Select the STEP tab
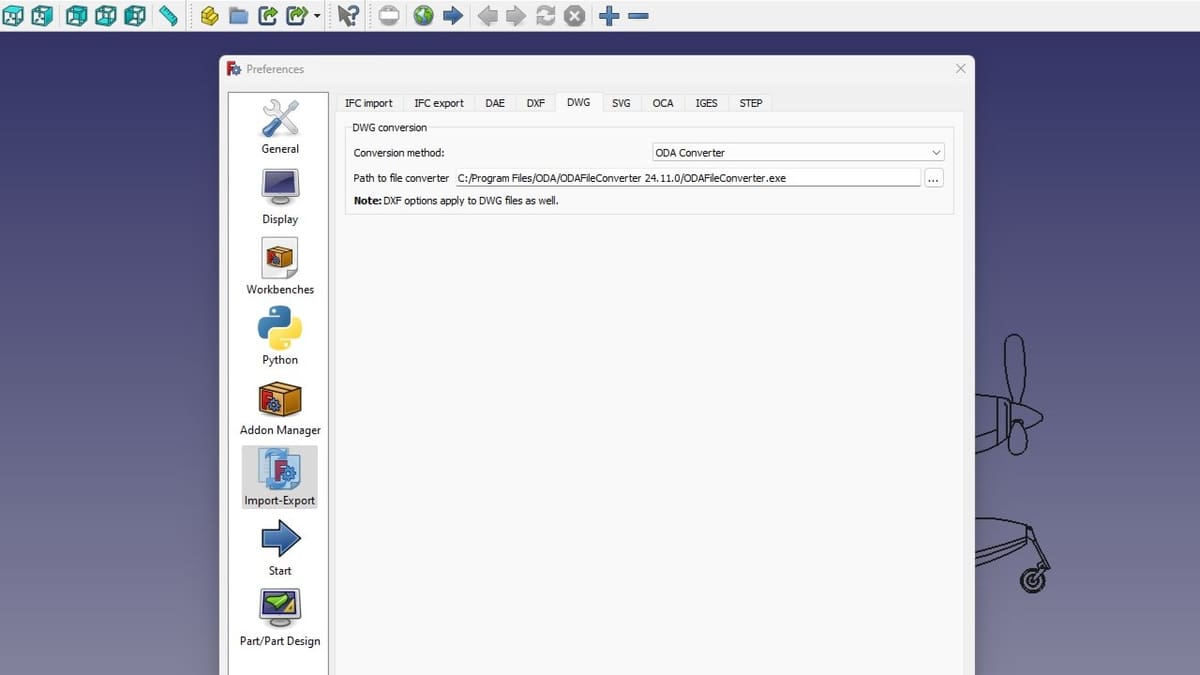 tap(750, 103)
